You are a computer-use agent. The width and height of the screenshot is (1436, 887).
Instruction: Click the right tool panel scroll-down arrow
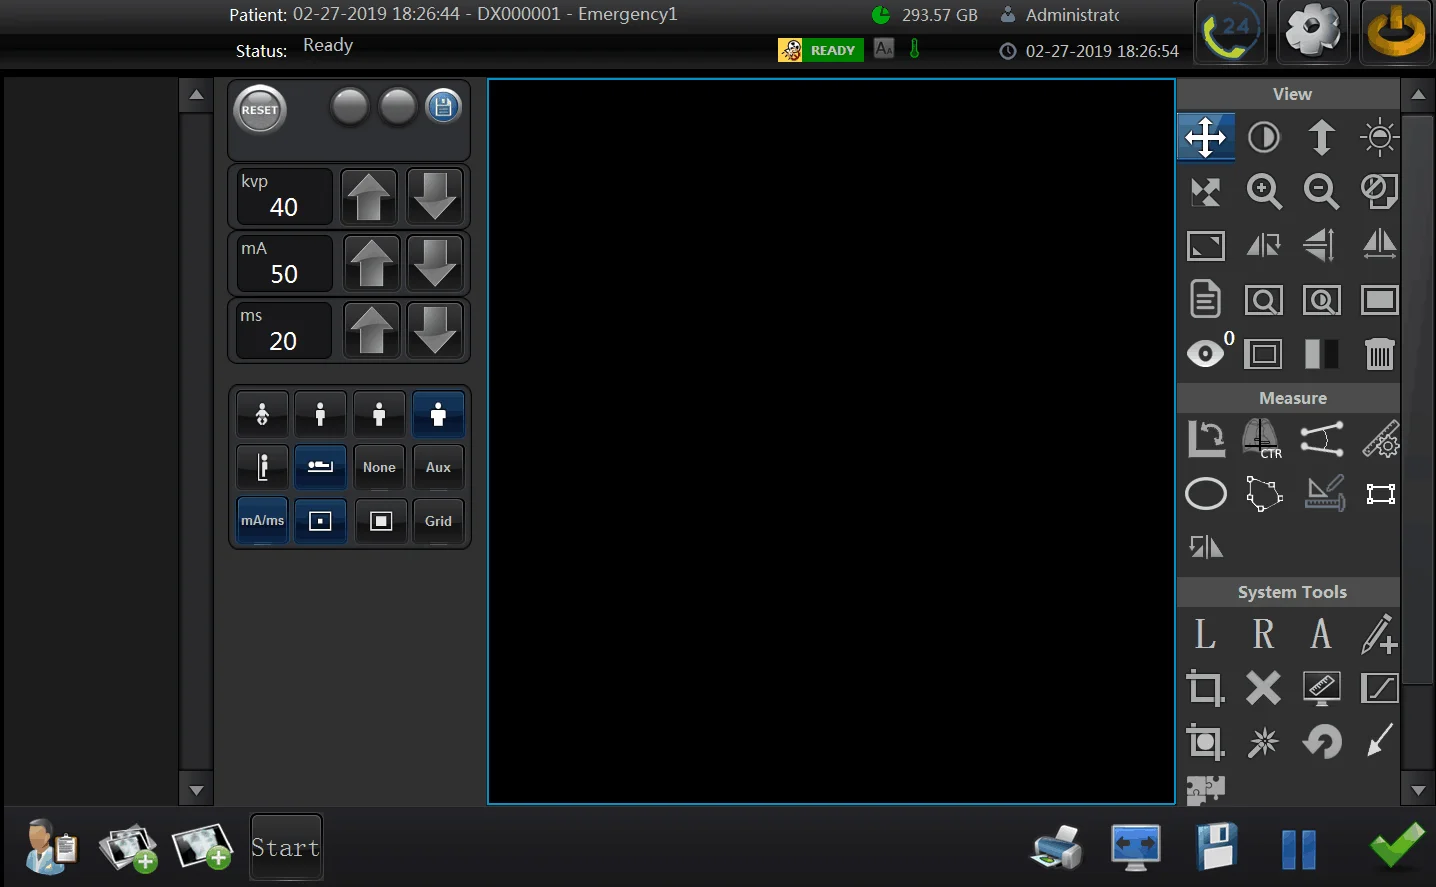1418,790
